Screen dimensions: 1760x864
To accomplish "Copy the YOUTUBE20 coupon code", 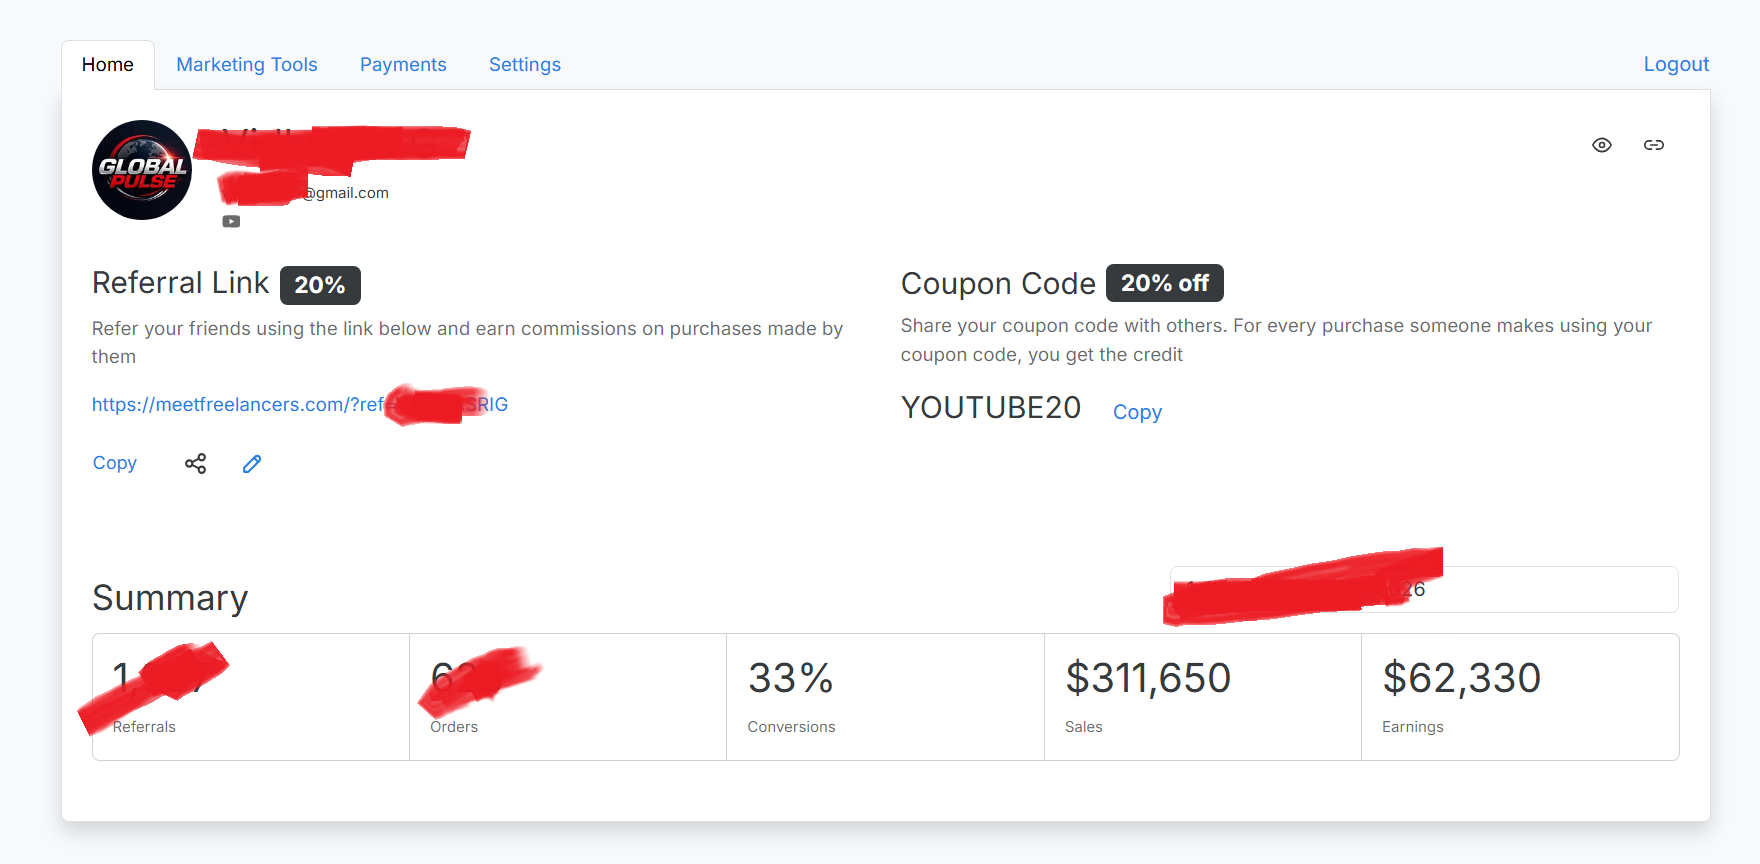I will tap(1137, 412).
